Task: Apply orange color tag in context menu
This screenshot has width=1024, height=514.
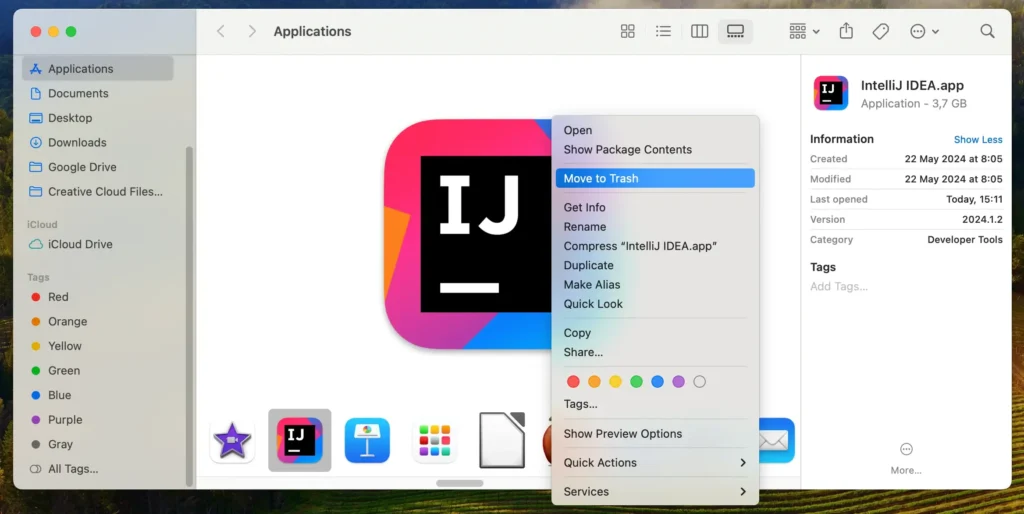Action: [x=594, y=381]
